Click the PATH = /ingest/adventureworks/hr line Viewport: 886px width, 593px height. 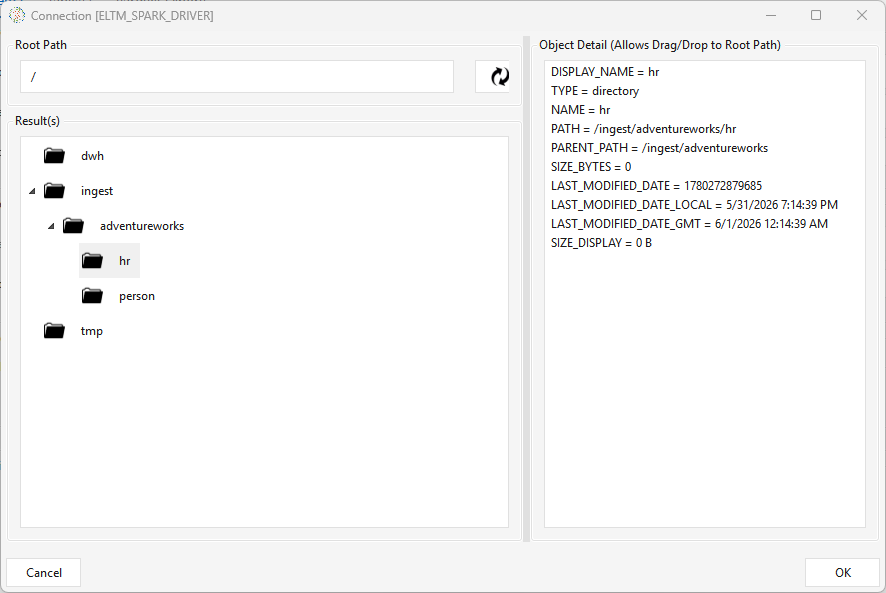click(x=644, y=129)
